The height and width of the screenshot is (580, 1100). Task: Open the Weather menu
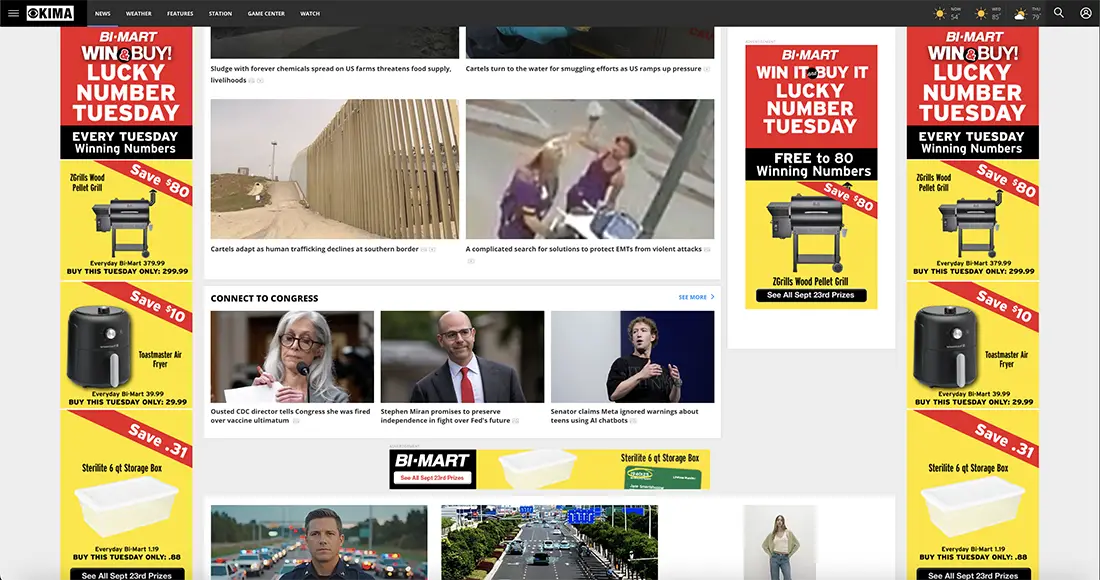point(138,13)
